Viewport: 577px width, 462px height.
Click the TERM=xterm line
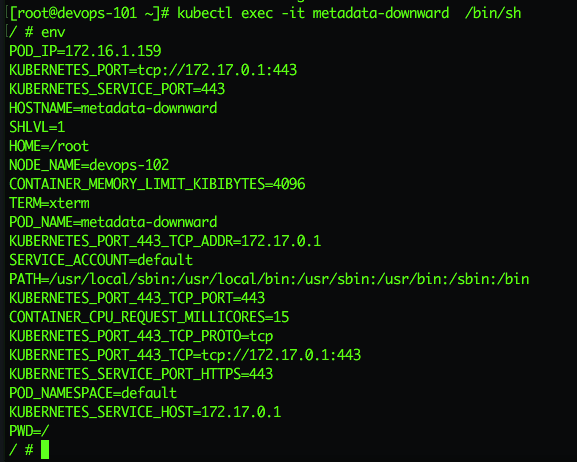click(49, 203)
